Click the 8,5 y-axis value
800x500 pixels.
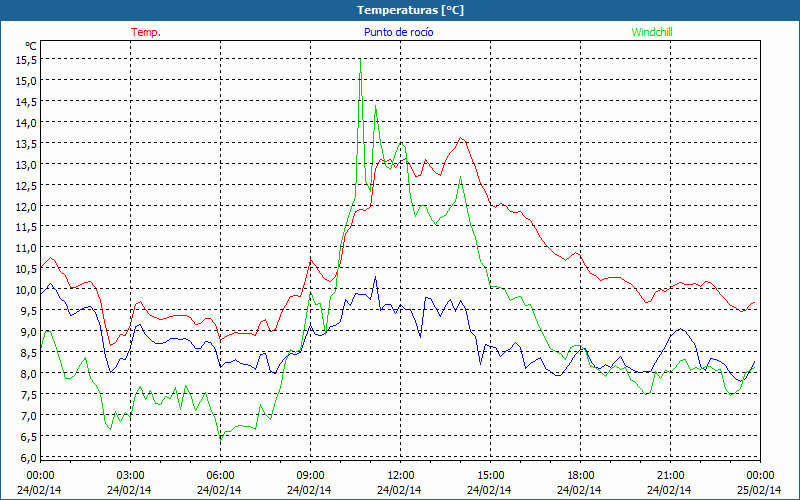click(30, 353)
